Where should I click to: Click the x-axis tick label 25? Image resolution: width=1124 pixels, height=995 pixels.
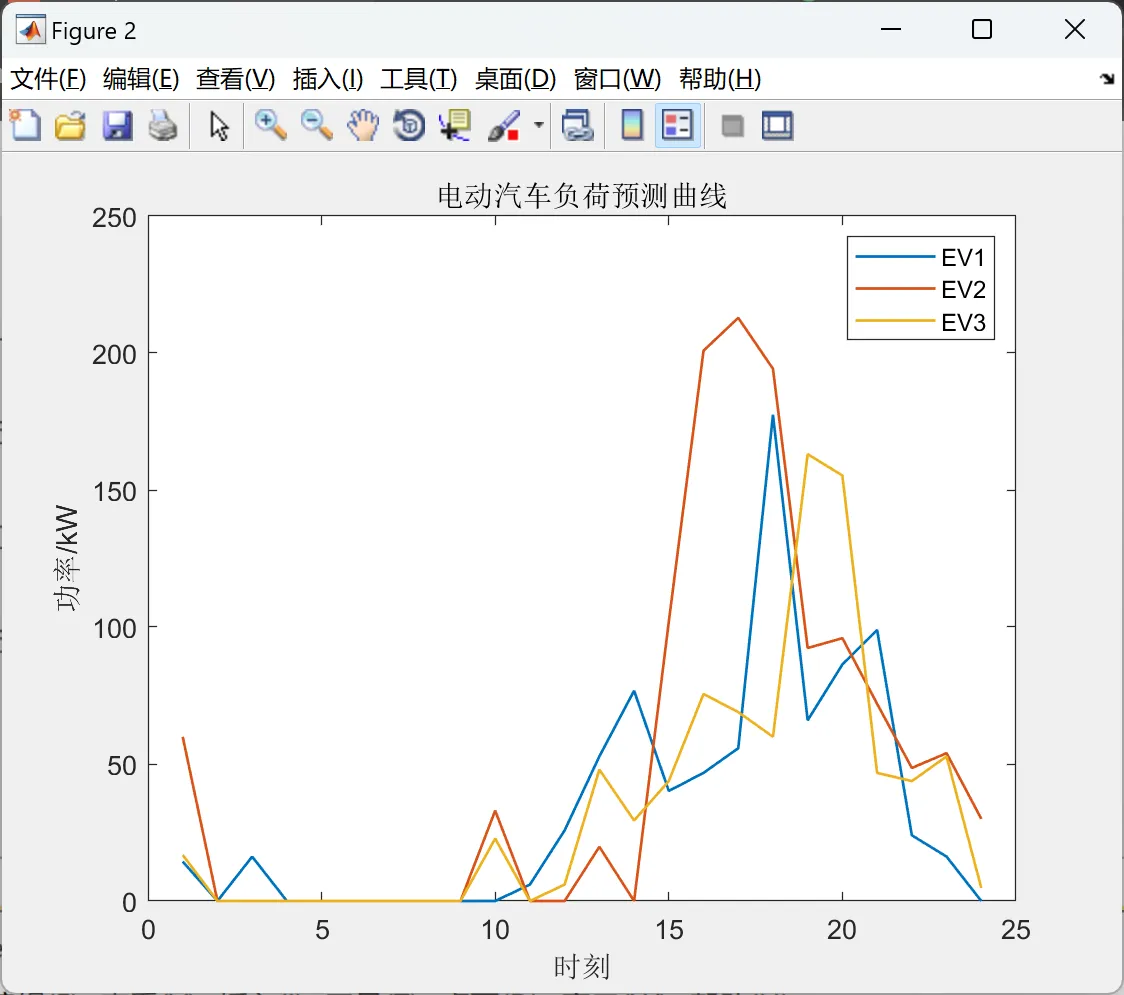coord(1016,930)
